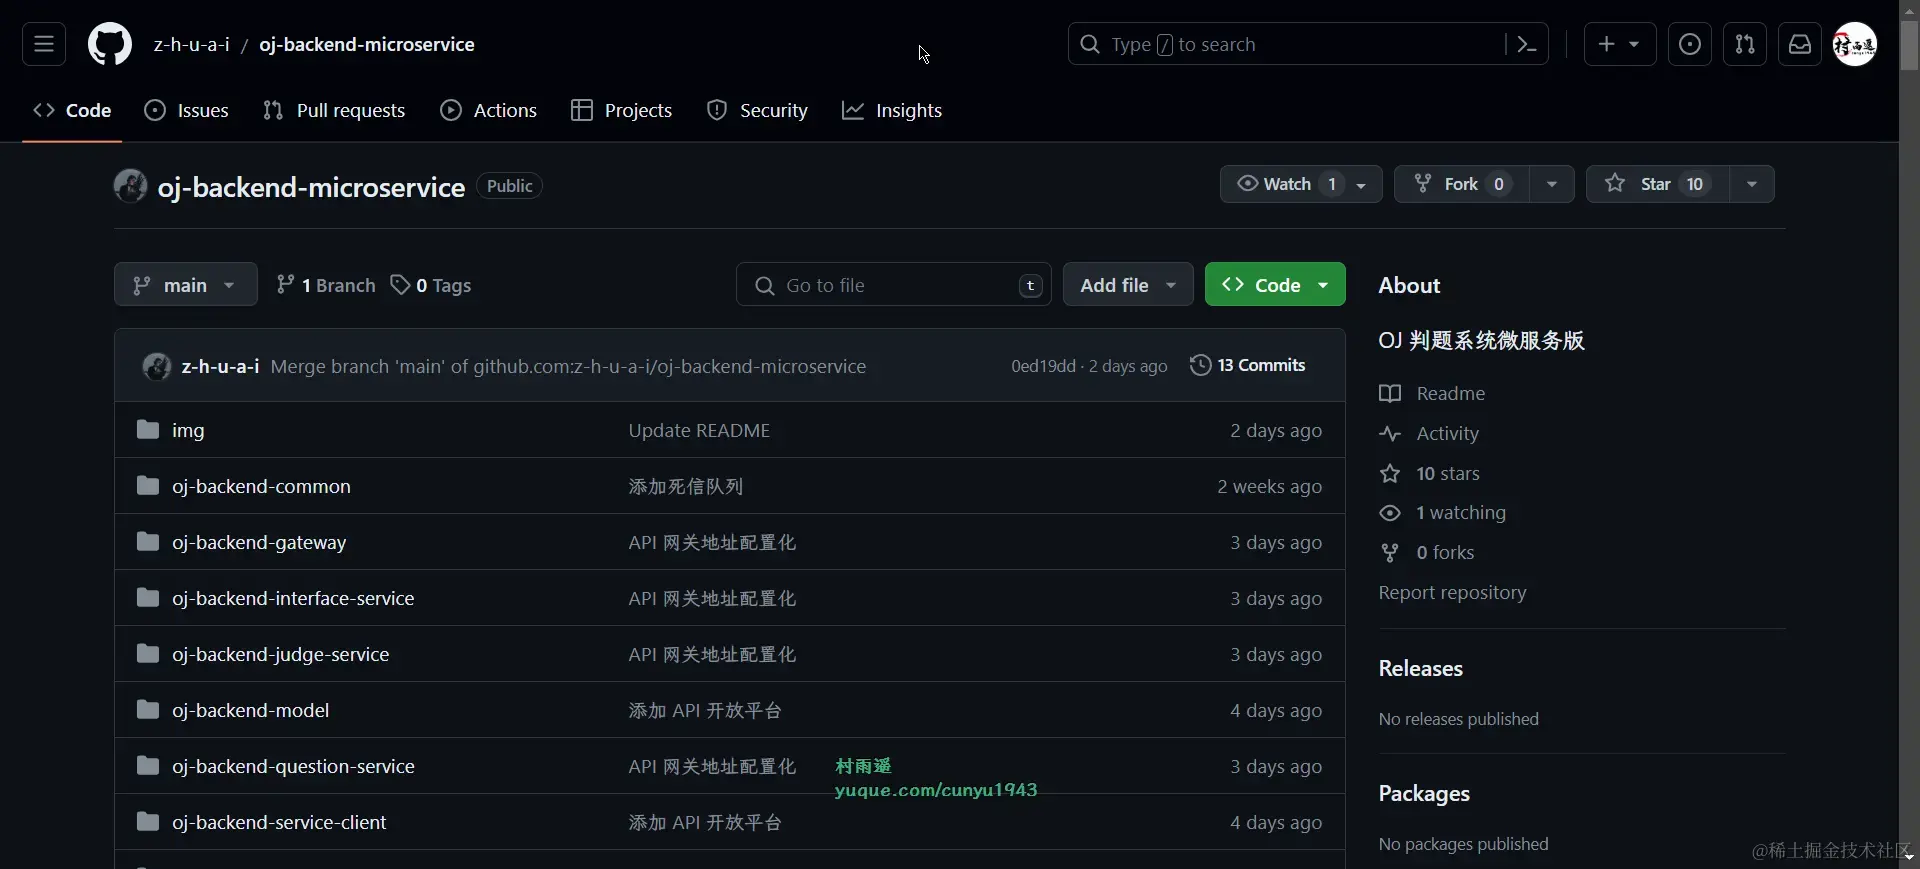Open the 0ed19dd commit hash link
The height and width of the screenshot is (869, 1920).
[1043, 366]
